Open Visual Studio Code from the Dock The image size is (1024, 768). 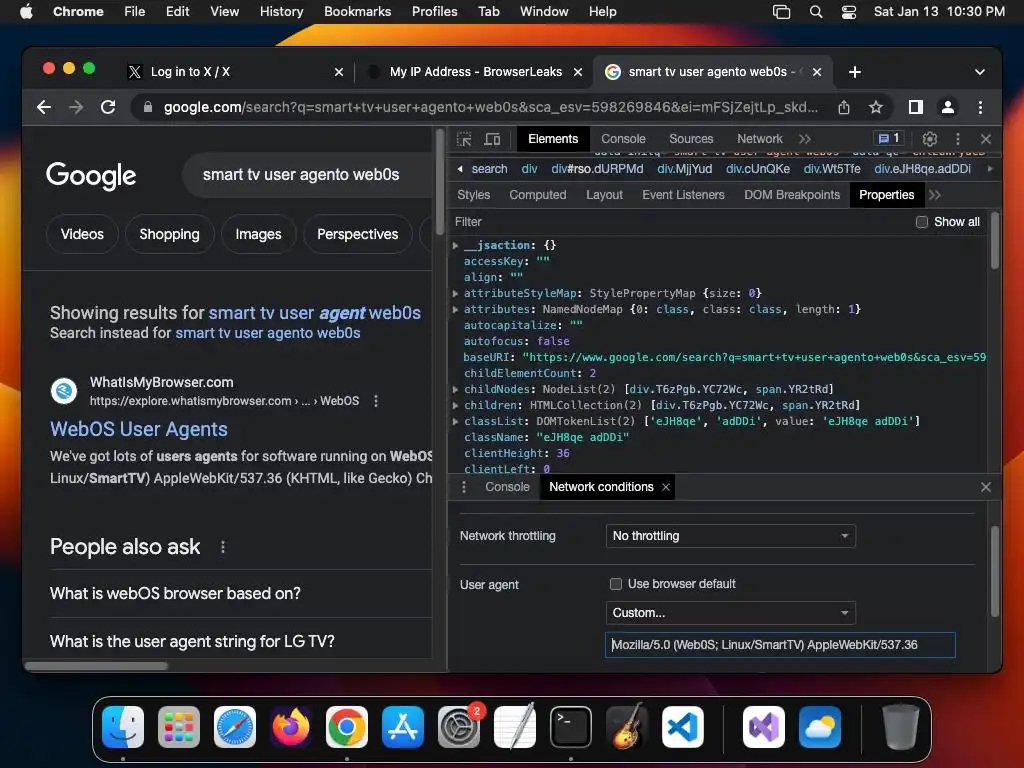tap(683, 726)
